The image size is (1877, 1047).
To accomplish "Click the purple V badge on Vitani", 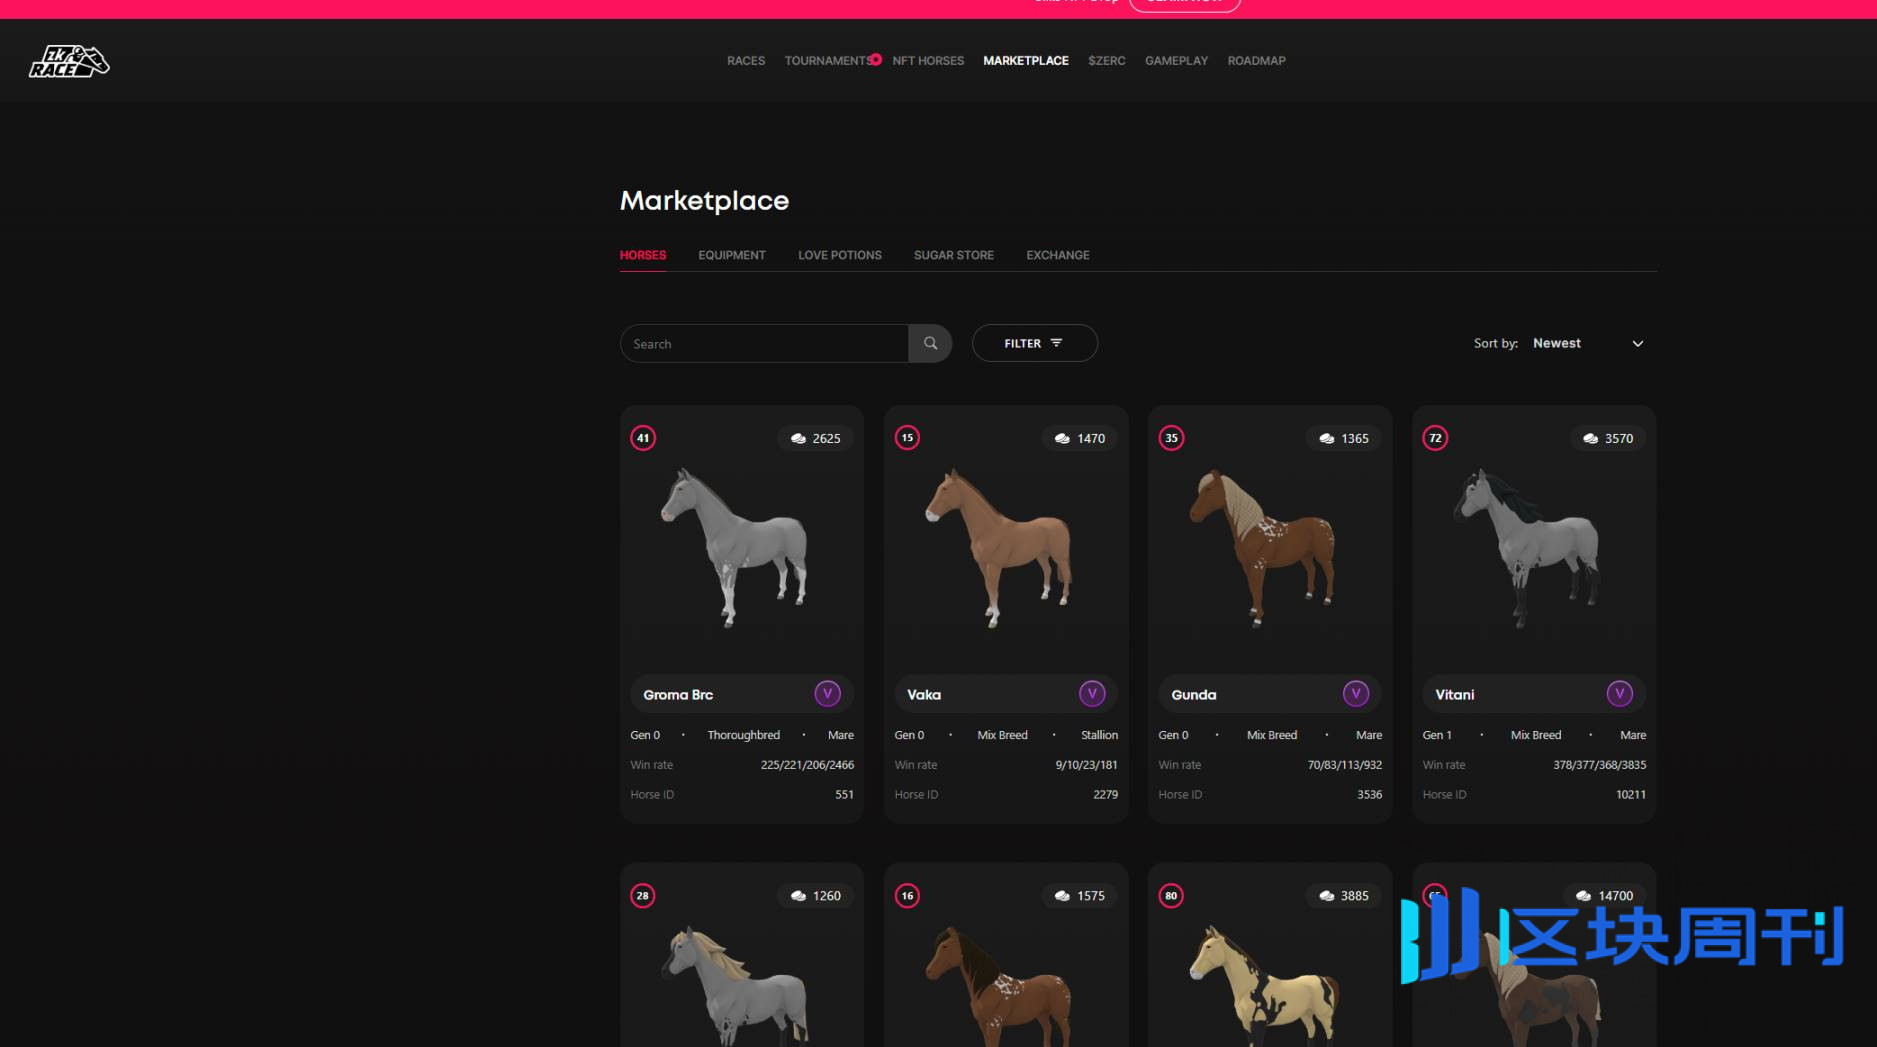I will pyautogui.click(x=1620, y=694).
